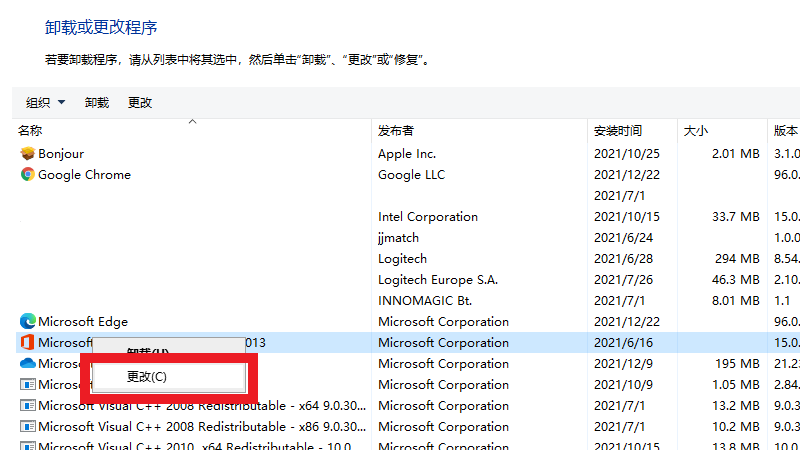Click the Visual C++ 2008 x64 icon
The height and width of the screenshot is (450, 800).
[x=28, y=406]
